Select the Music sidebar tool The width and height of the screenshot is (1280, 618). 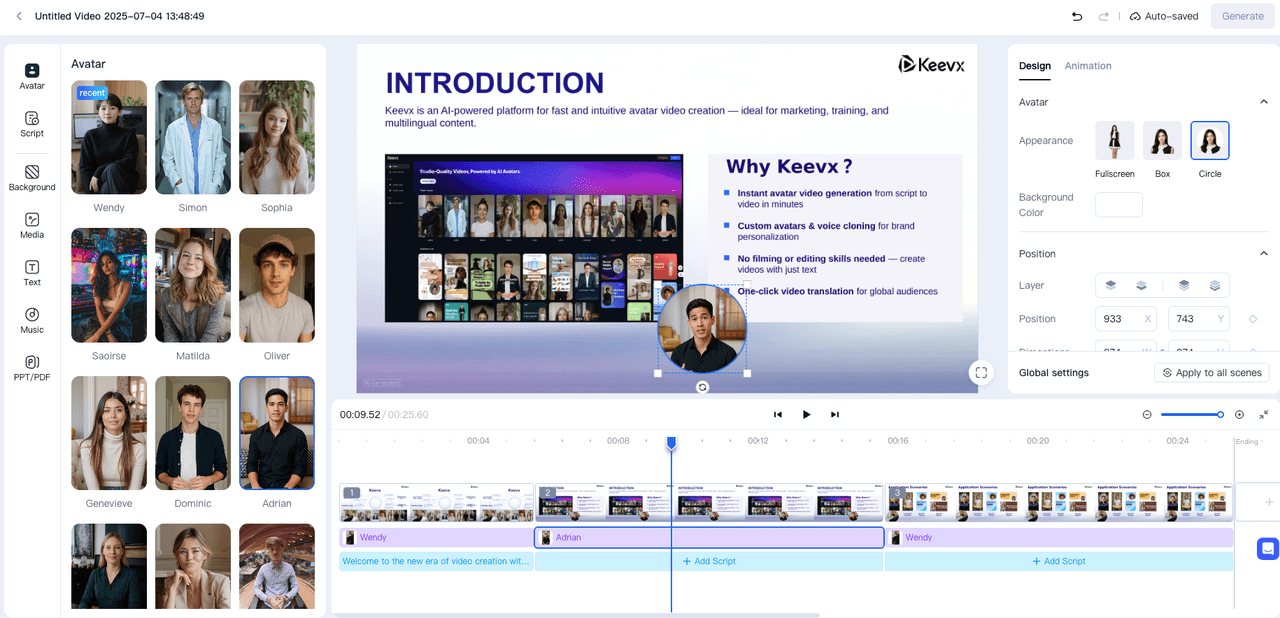32,320
